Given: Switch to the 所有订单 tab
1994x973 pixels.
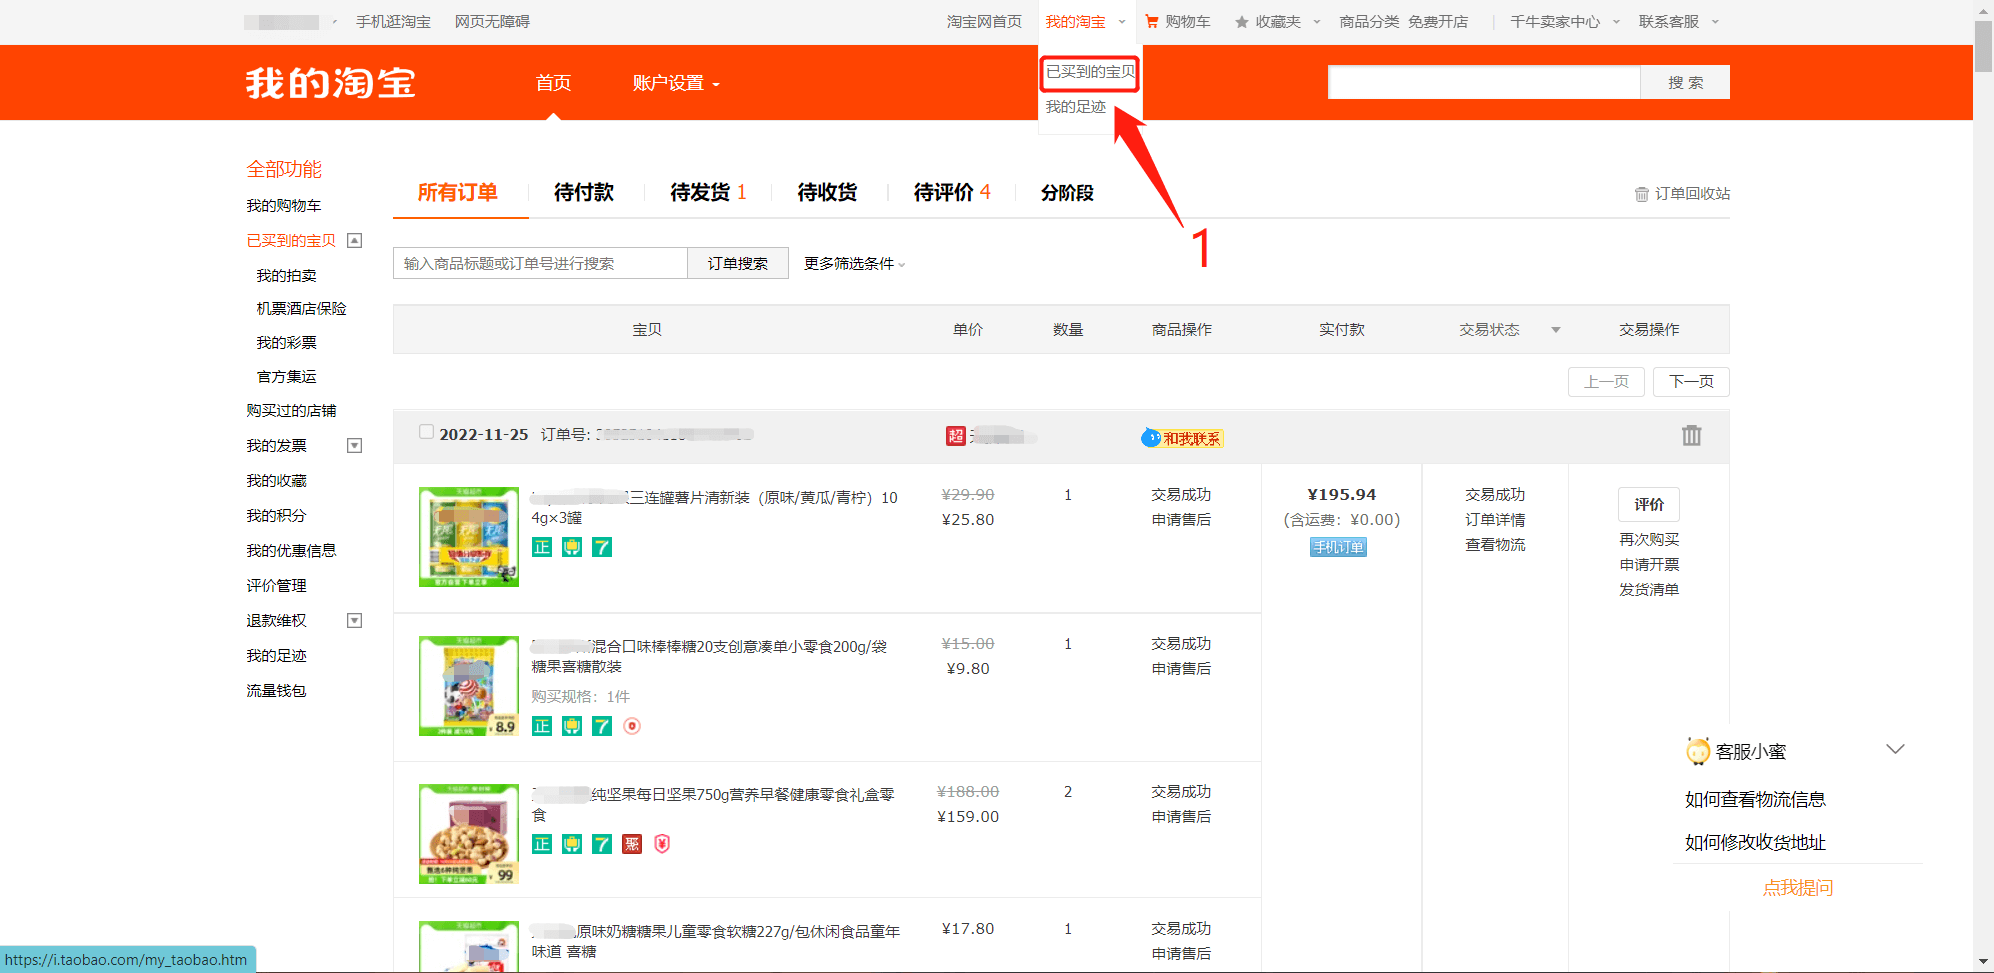Looking at the screenshot, I should [457, 192].
